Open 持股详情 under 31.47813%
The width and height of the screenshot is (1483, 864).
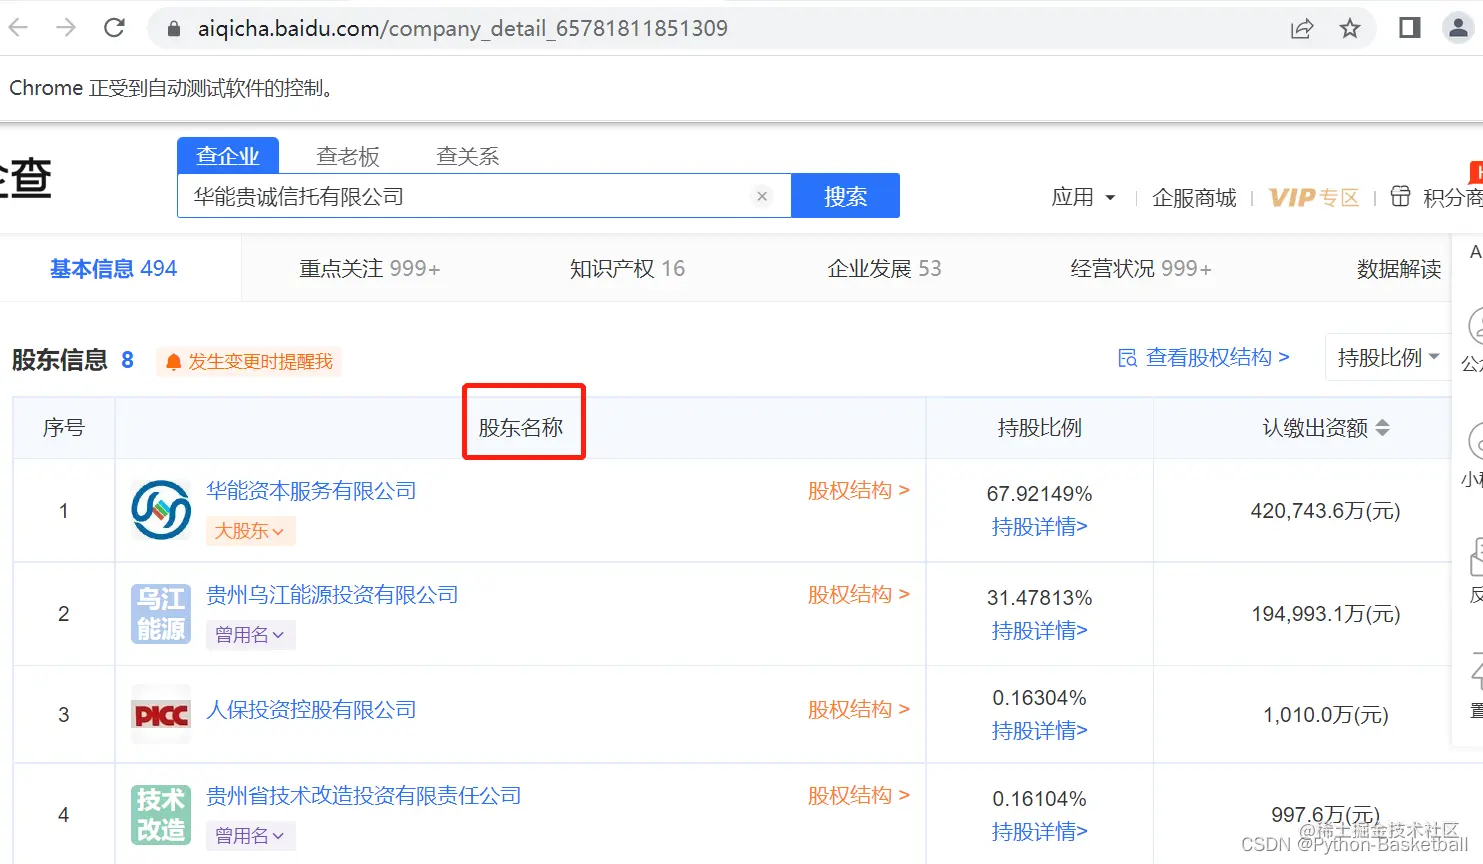pos(1039,631)
